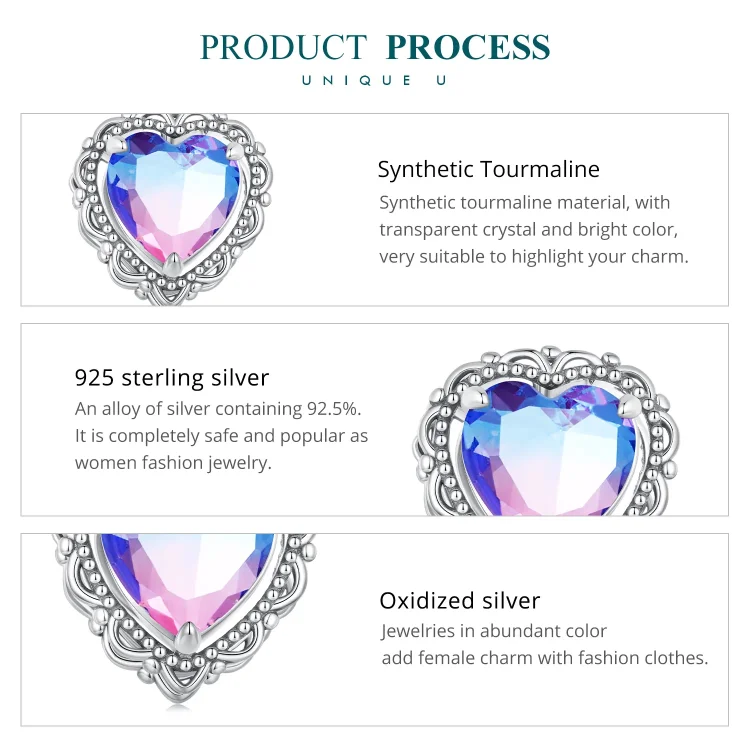The image size is (750, 750).
Task: Select the 925 sterling silver heading
Action: [x=172, y=377]
